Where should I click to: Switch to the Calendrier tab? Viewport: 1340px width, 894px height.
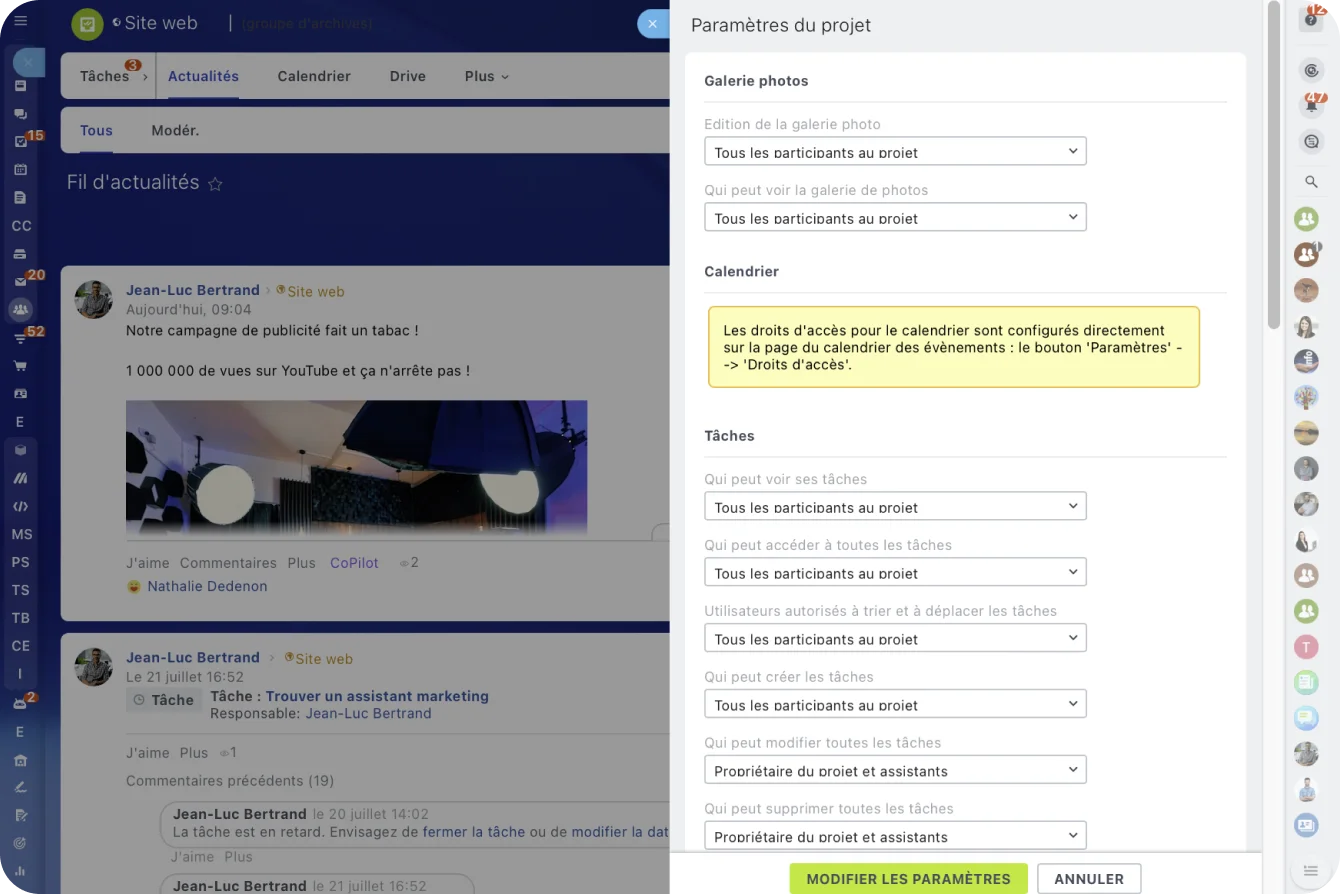pyautogui.click(x=314, y=76)
